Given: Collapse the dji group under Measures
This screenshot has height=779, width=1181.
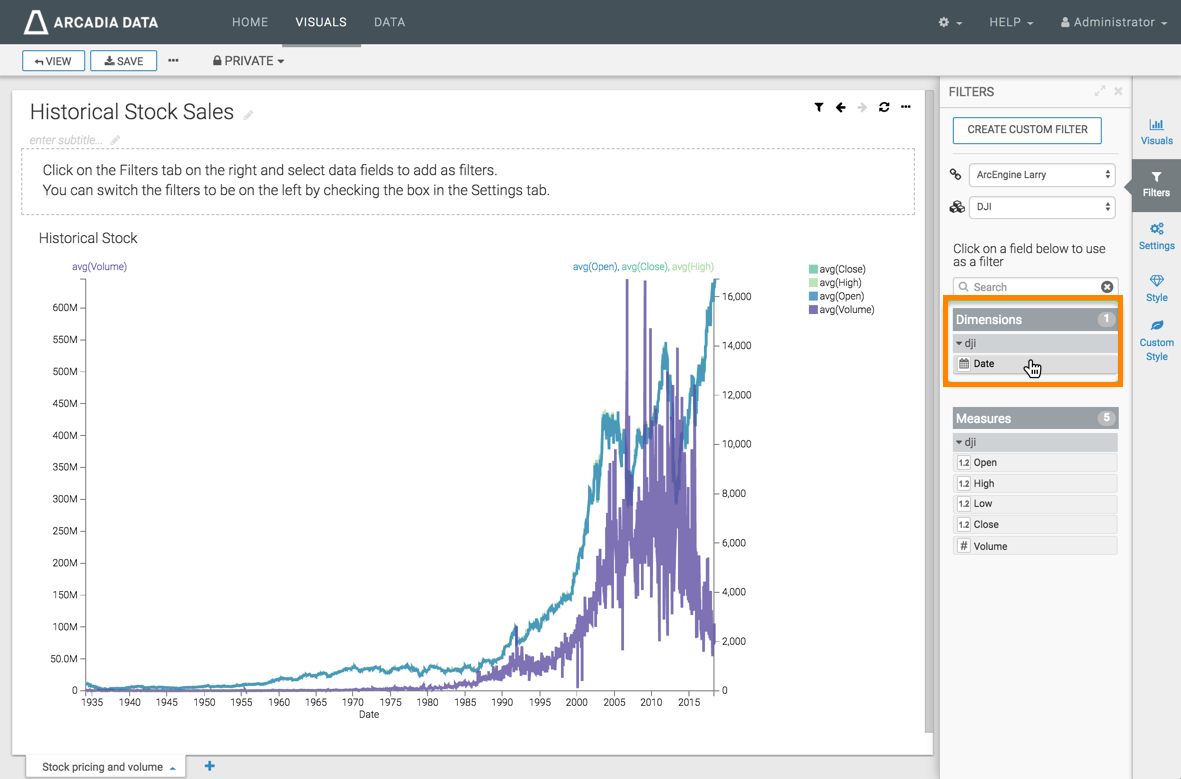Looking at the screenshot, I should point(960,442).
